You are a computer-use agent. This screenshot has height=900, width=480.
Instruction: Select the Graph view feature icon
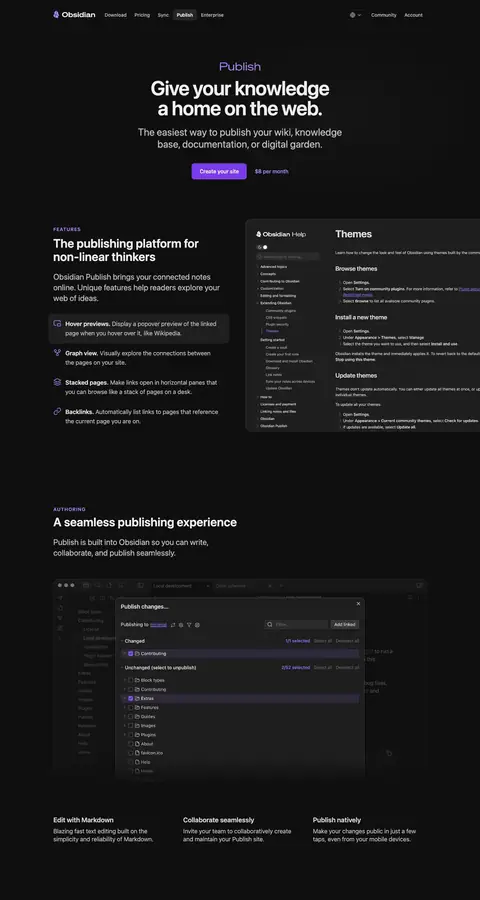click(57, 353)
